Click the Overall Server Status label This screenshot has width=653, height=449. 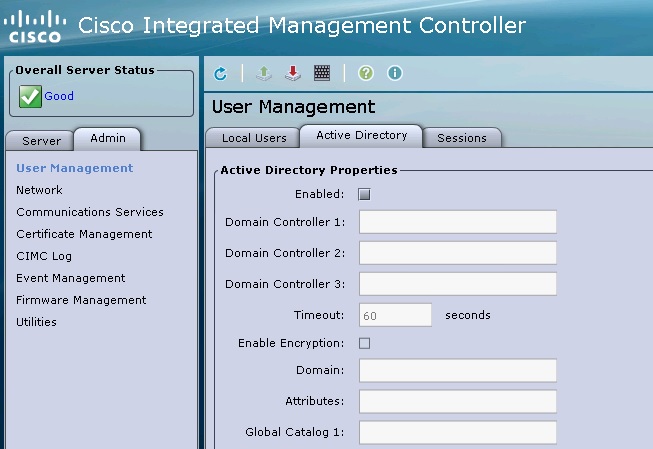[85, 70]
